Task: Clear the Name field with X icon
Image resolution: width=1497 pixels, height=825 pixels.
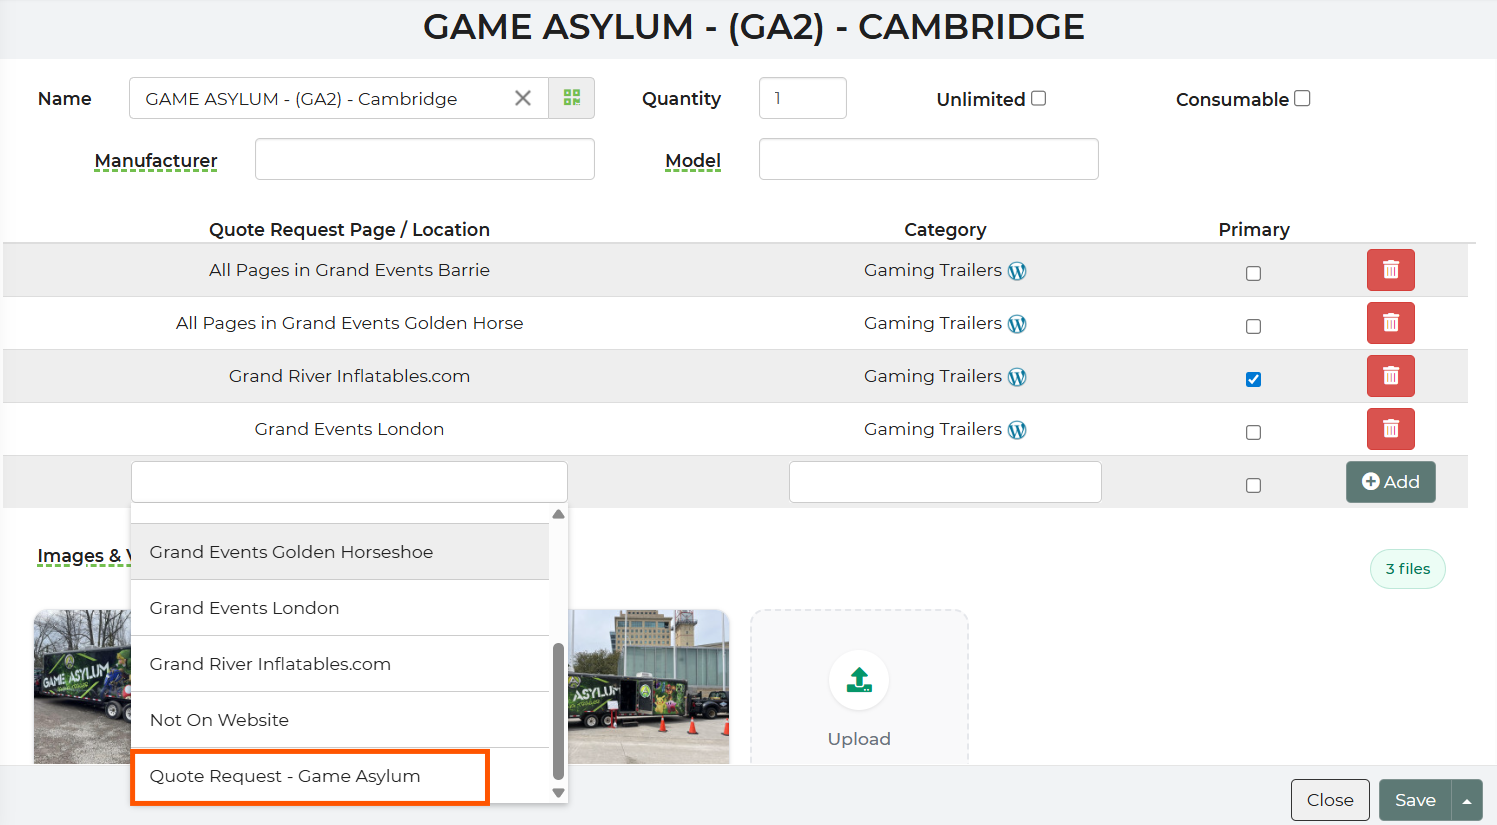Action: pyautogui.click(x=523, y=98)
